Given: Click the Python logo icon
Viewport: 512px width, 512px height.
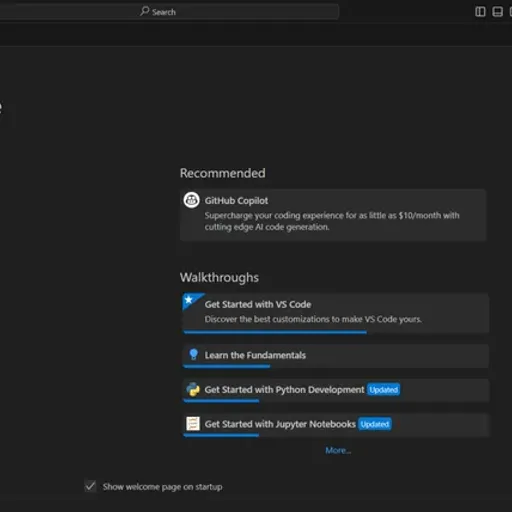Looking at the screenshot, I should 193,389.
